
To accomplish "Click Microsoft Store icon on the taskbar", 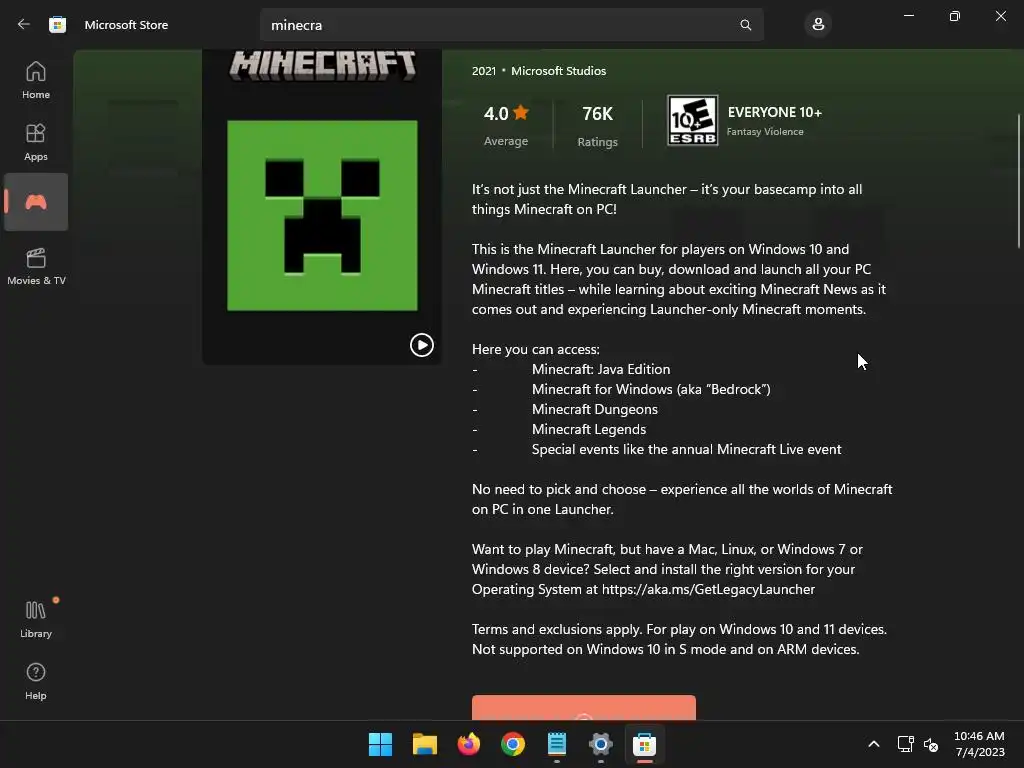I will tap(645, 744).
